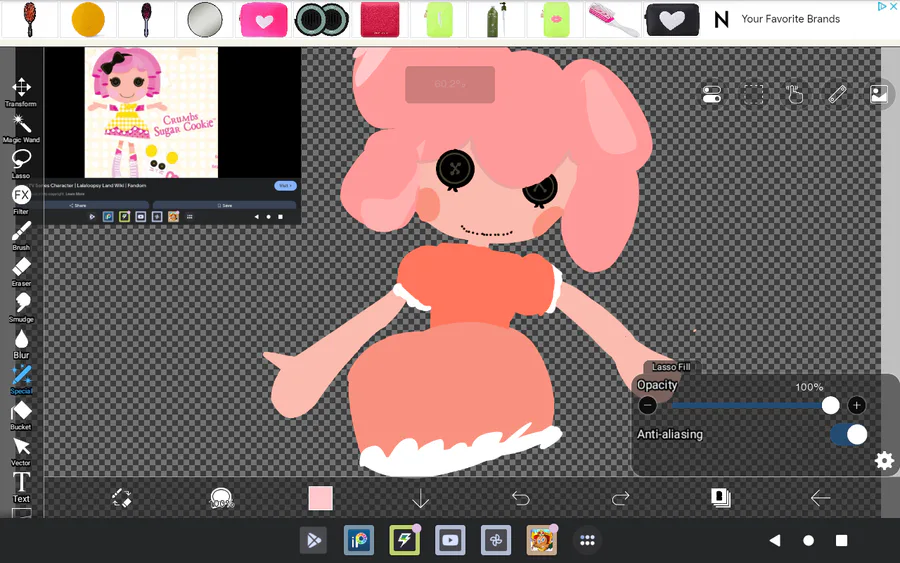Select the Blur tool

pyautogui.click(x=21, y=344)
